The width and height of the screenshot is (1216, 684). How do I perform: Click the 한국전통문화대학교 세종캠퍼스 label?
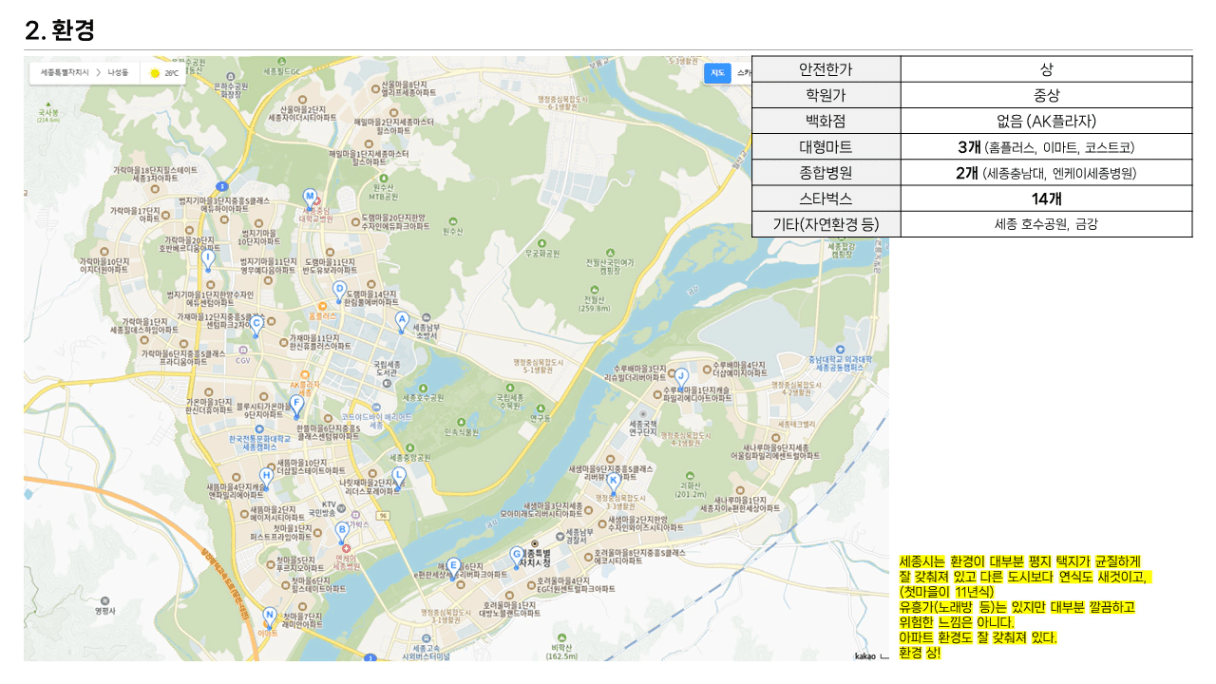(x=259, y=441)
